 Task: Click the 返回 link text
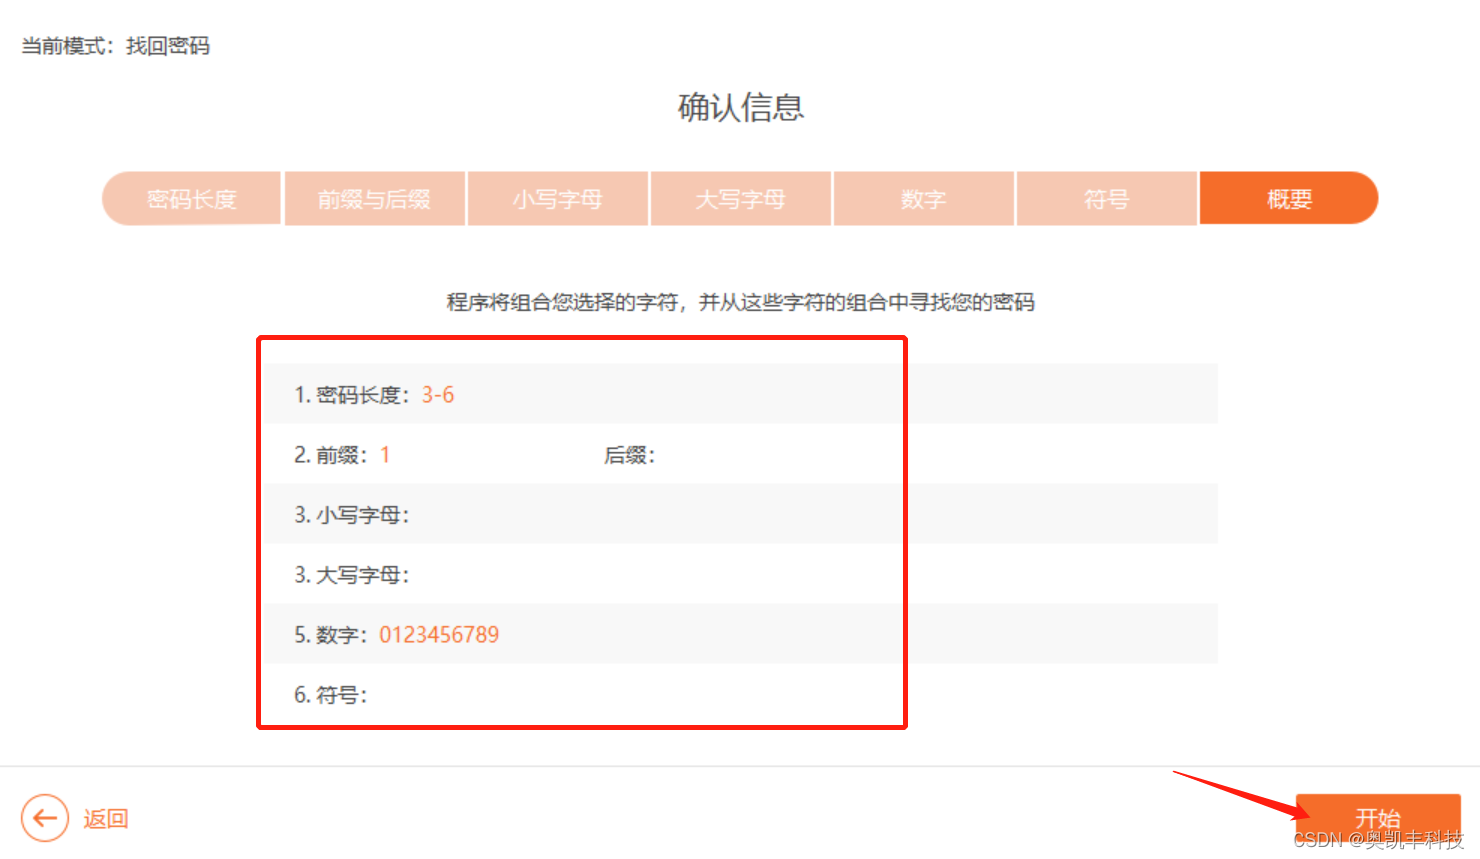coord(106,819)
